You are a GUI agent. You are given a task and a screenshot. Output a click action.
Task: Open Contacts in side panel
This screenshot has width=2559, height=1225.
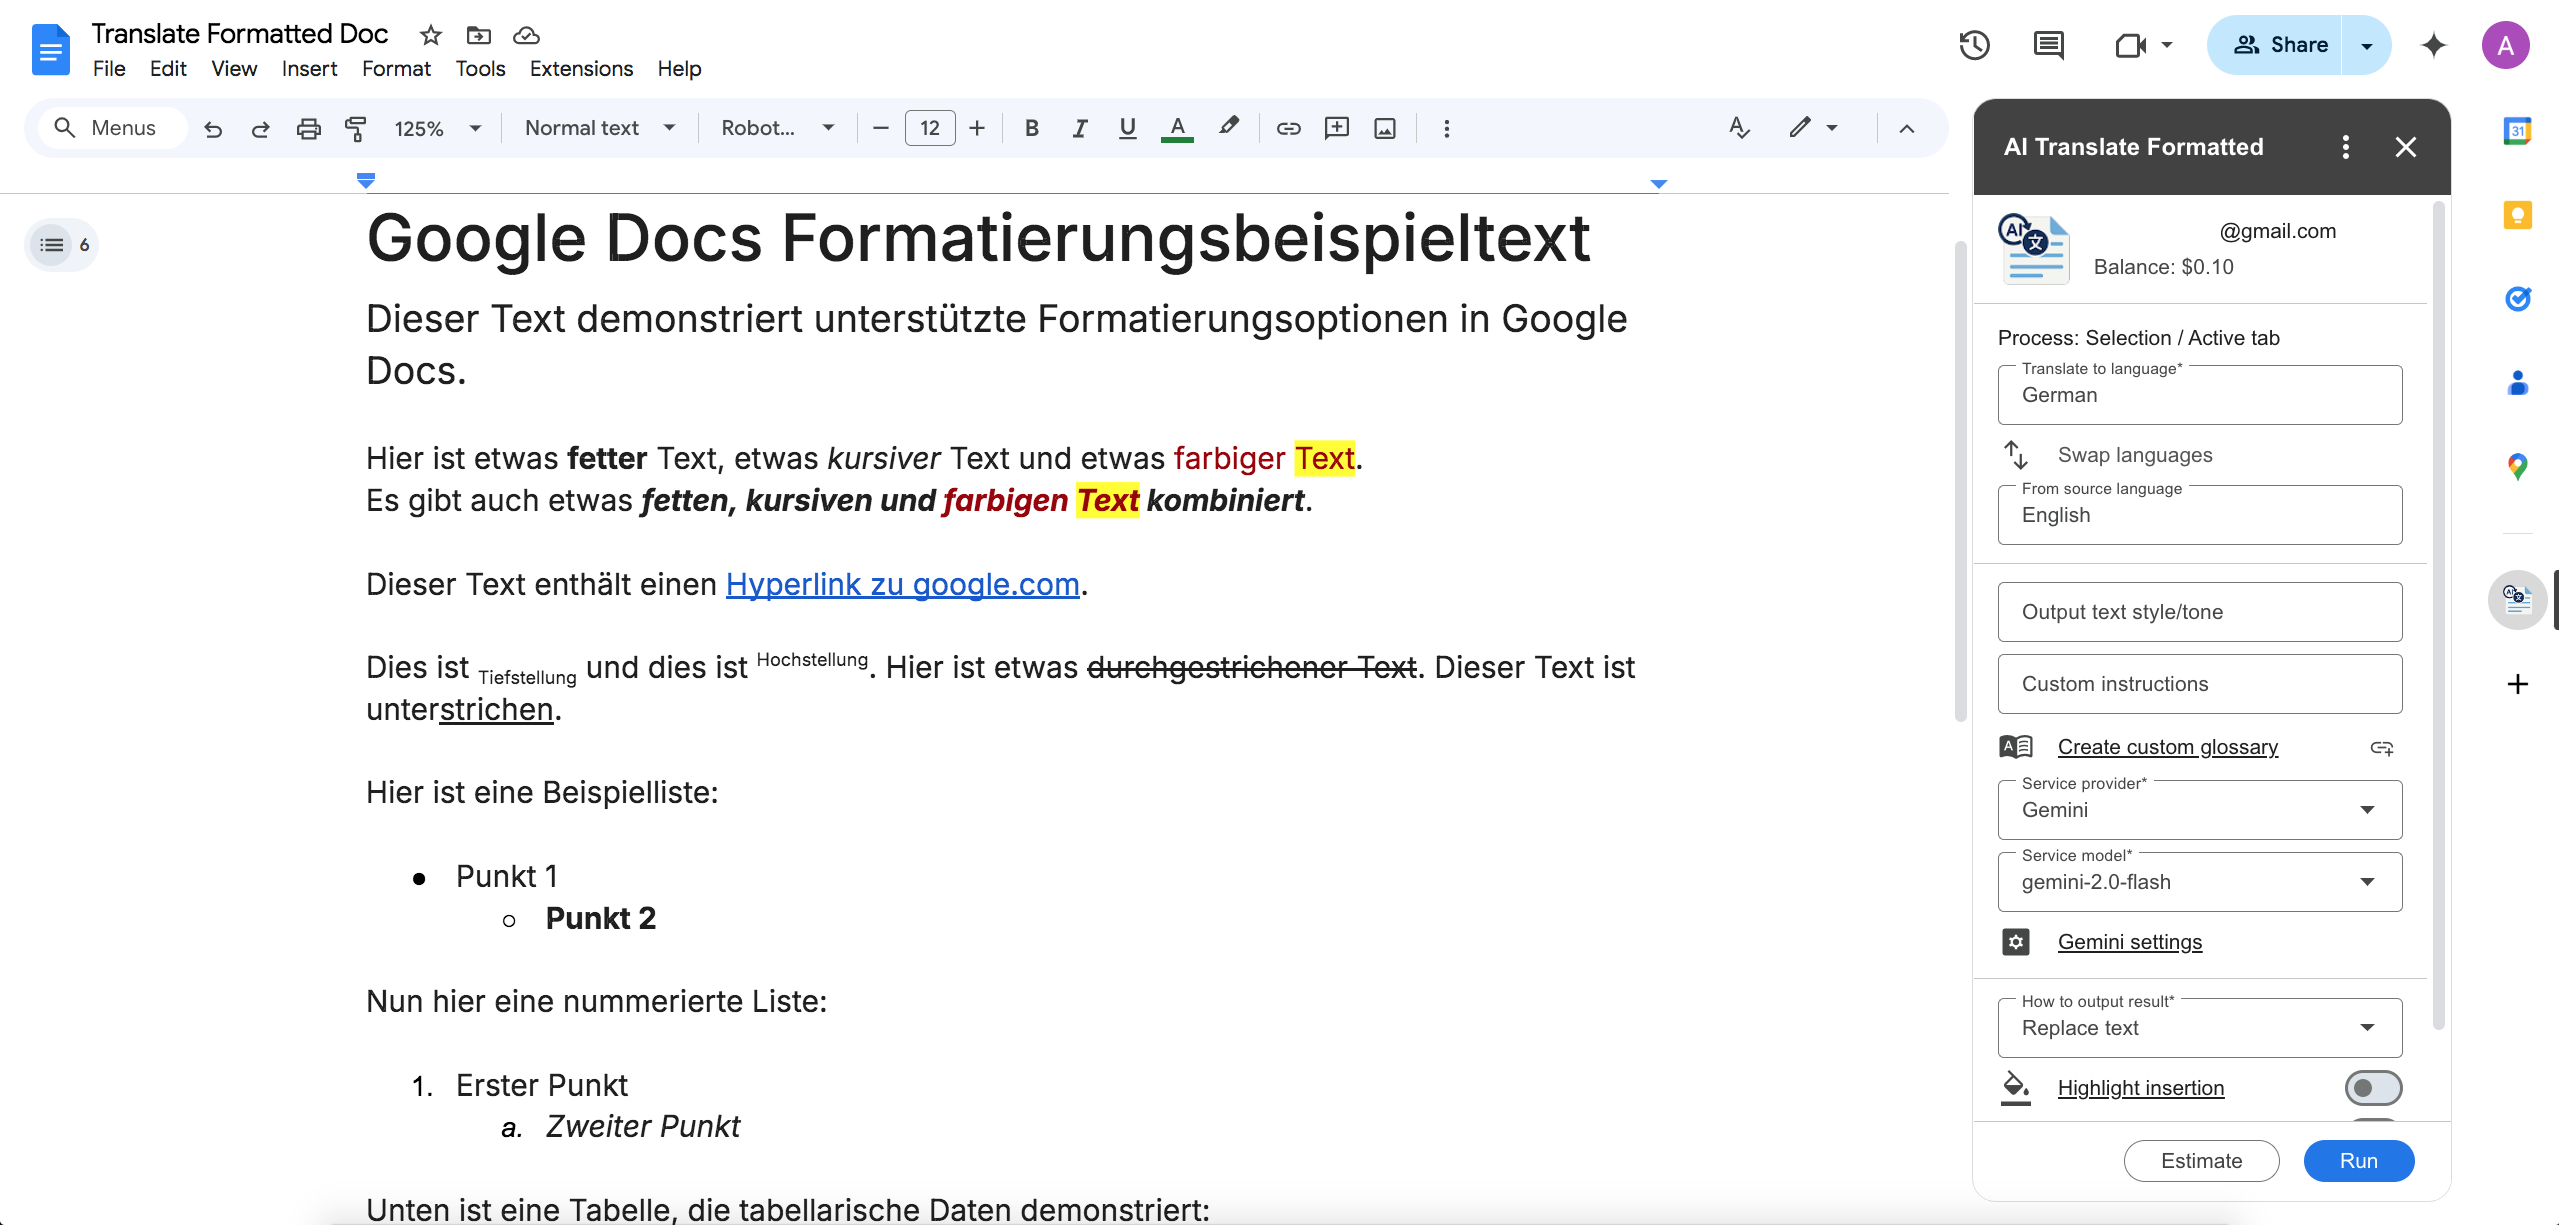point(2518,383)
